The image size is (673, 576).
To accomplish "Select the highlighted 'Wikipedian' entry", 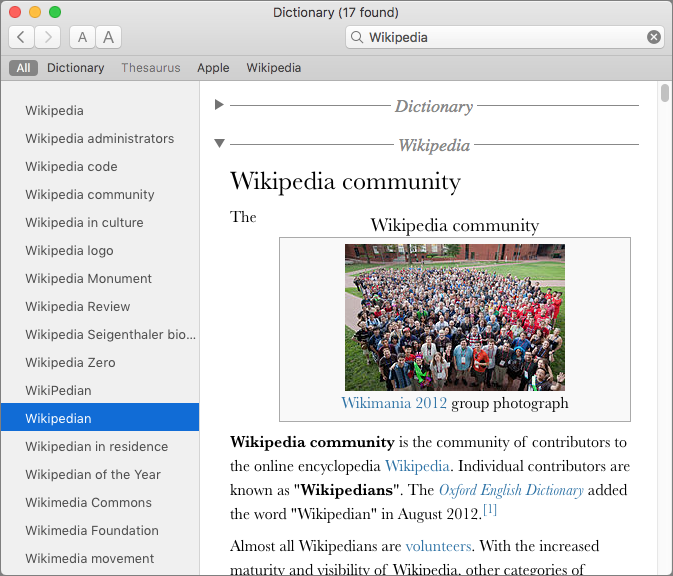I will pyautogui.click(x=100, y=417).
